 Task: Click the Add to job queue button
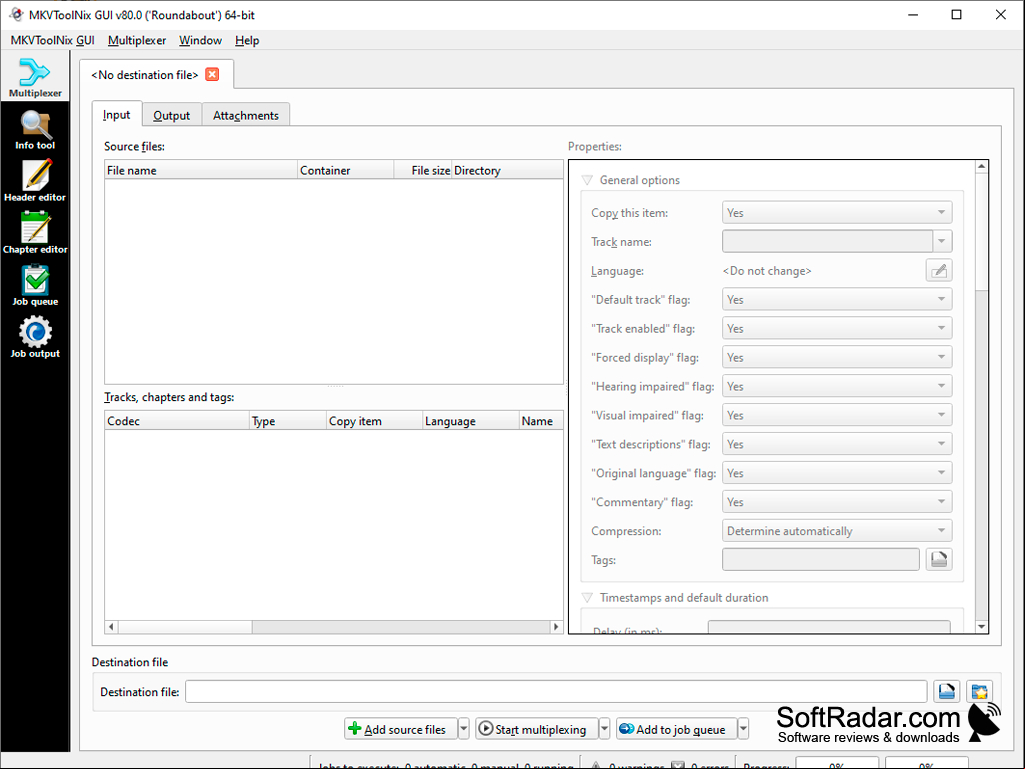677,728
